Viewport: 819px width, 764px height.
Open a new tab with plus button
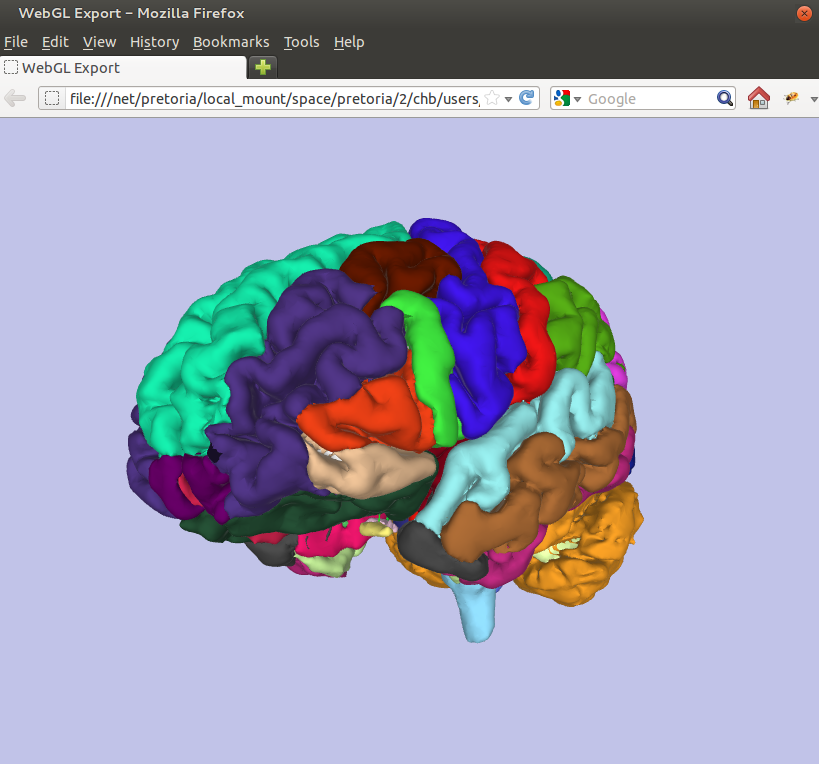click(x=262, y=67)
